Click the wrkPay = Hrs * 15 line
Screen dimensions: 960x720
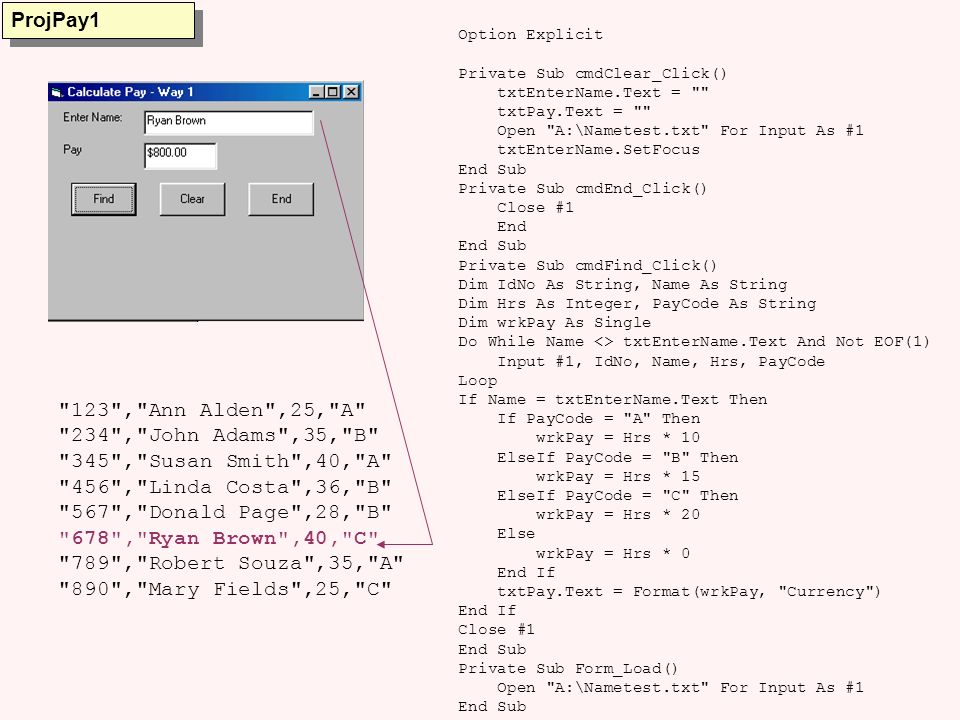(x=618, y=476)
